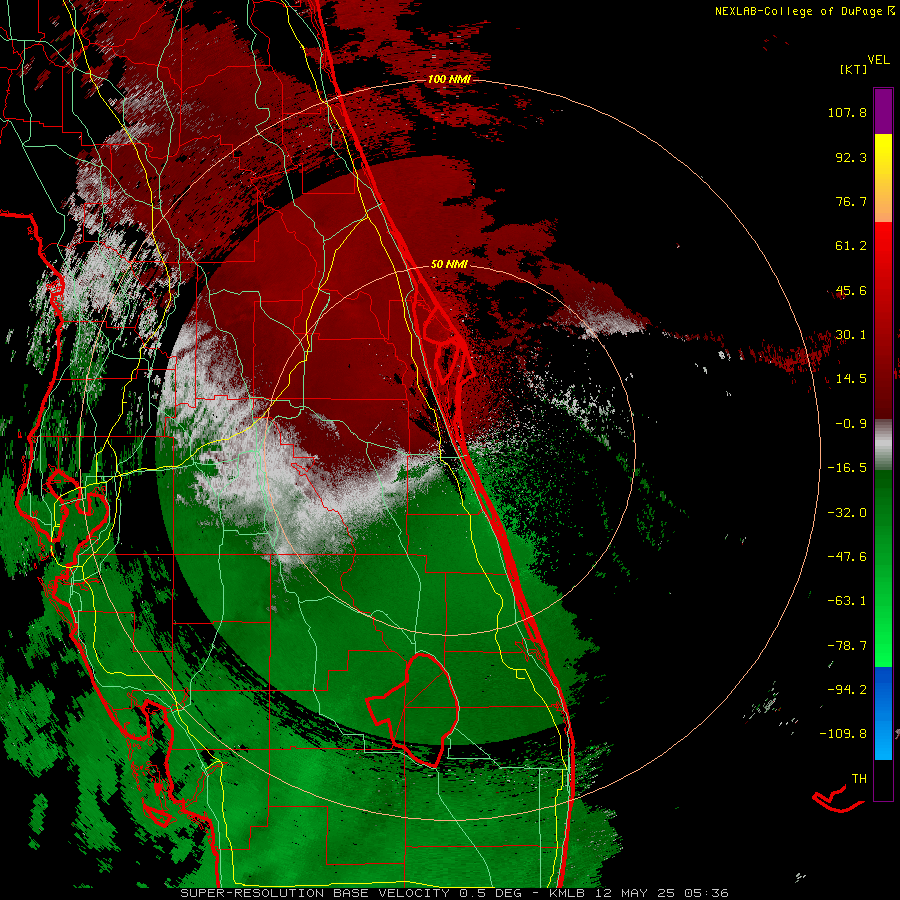The height and width of the screenshot is (900, 900).
Task: Click the 100 NMI range ring label
Action: pyautogui.click(x=449, y=79)
